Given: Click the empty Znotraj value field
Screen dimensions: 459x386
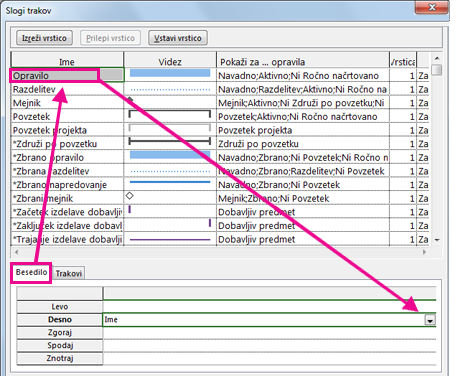Looking at the screenshot, I should coord(270,359).
